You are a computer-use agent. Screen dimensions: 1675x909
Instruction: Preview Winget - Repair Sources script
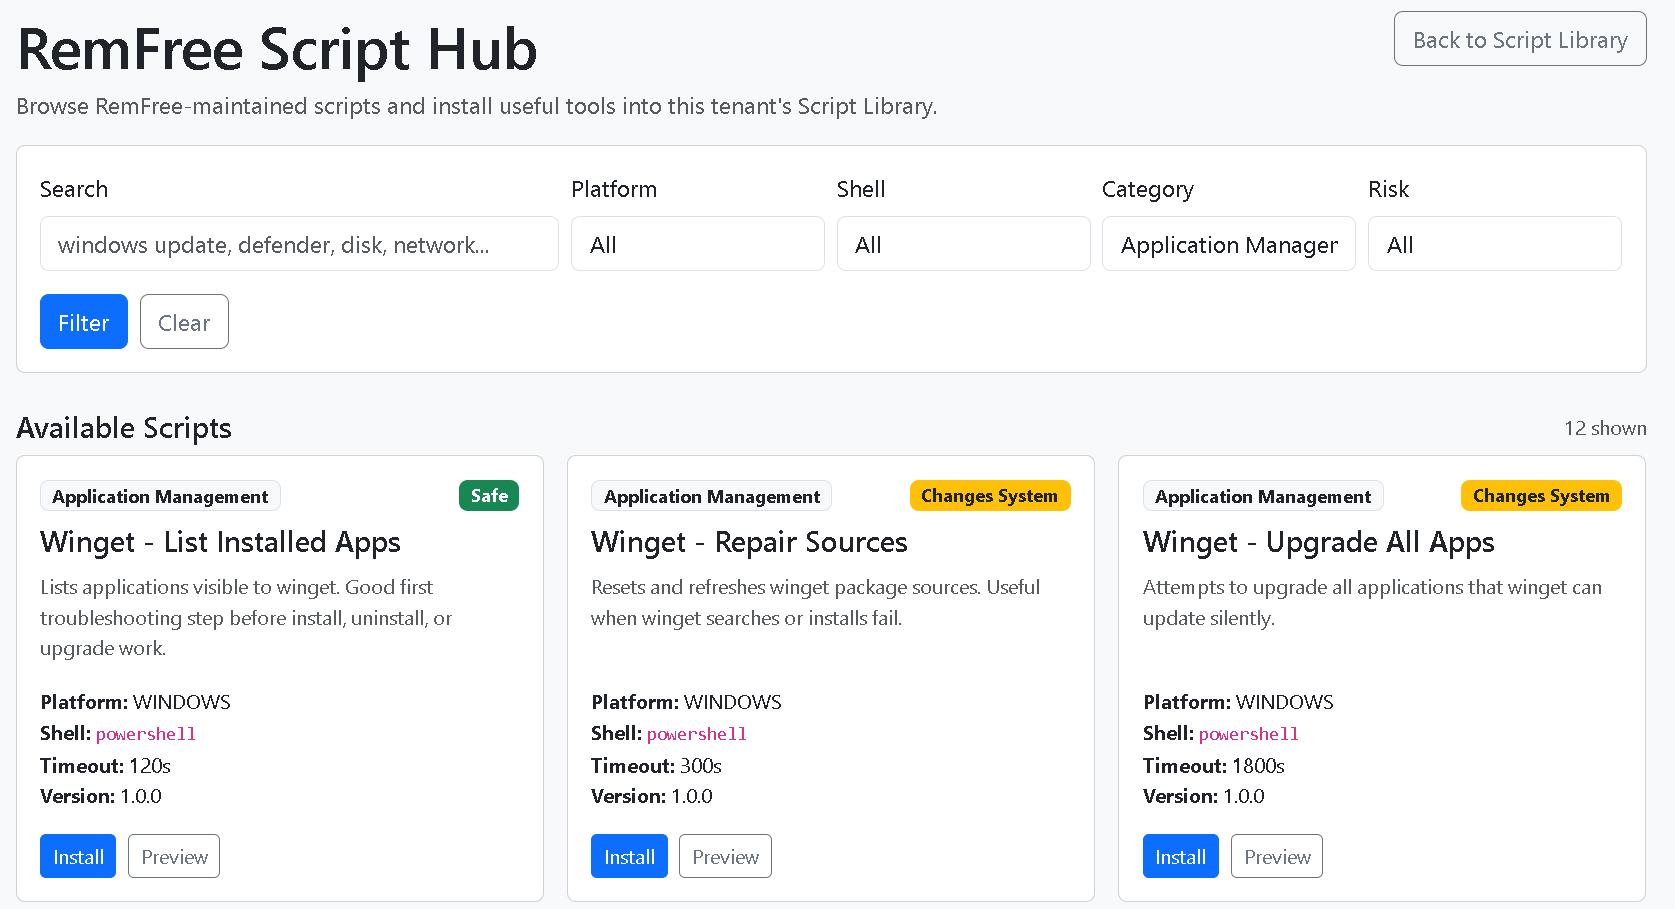pyautogui.click(x=725, y=856)
